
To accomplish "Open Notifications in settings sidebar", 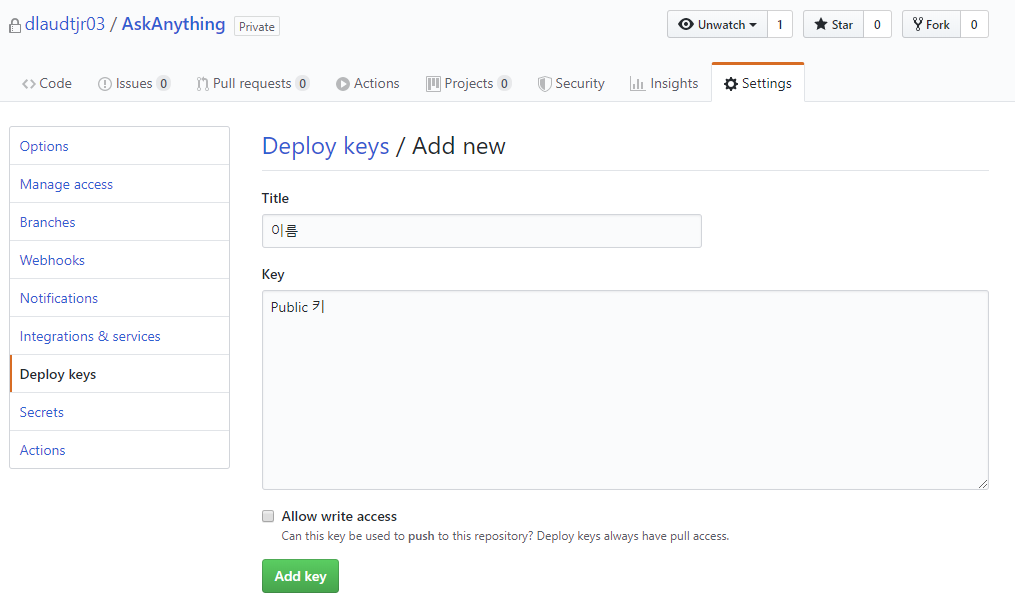I will click(x=120, y=298).
